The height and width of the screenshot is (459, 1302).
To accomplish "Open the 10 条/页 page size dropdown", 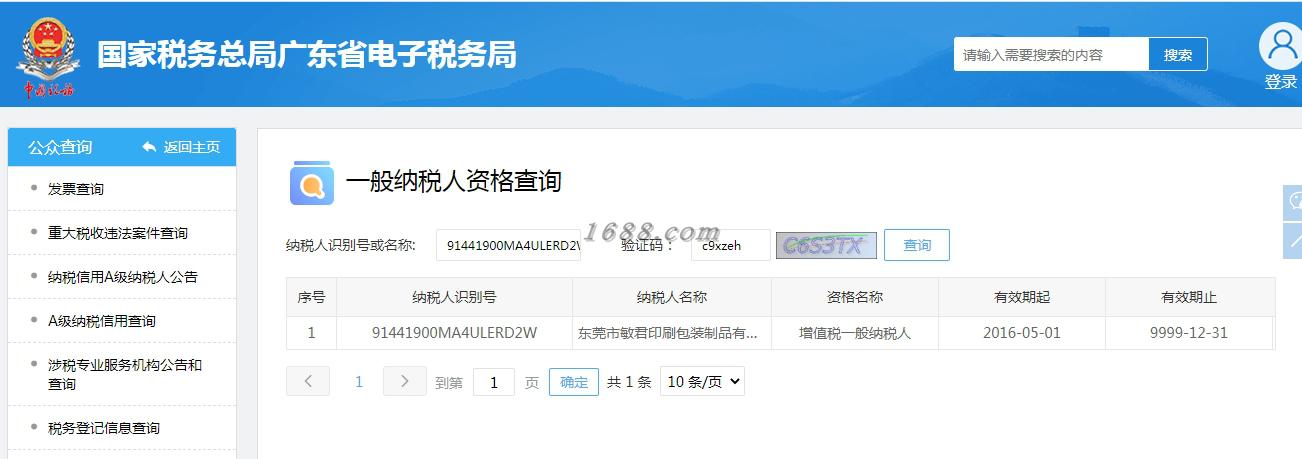I will tap(702, 381).
